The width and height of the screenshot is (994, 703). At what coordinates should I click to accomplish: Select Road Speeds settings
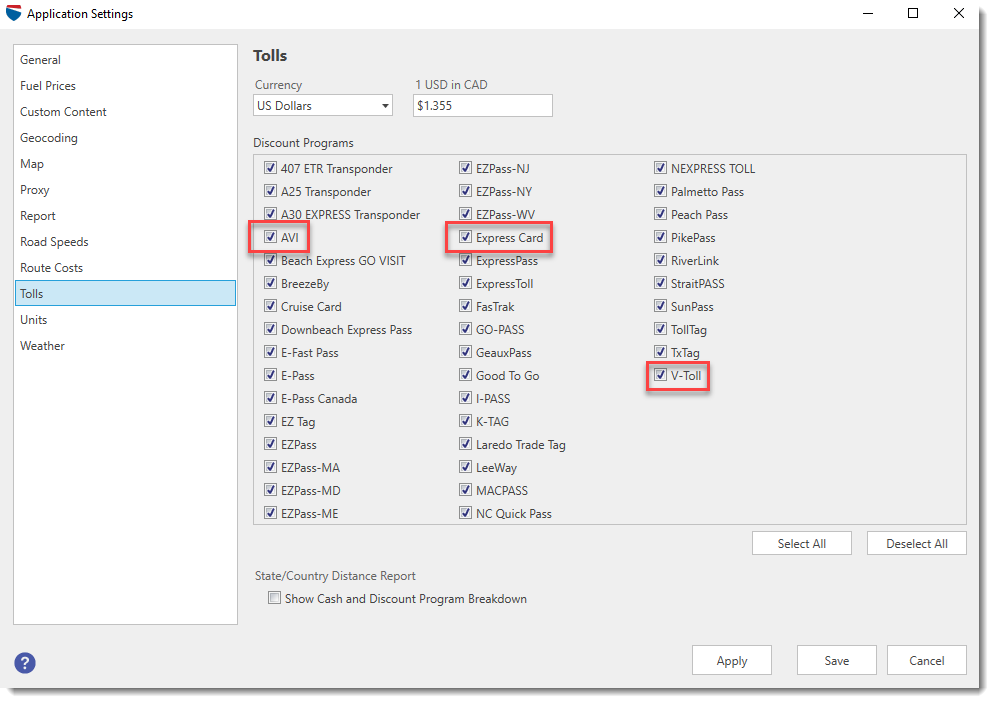(126, 242)
